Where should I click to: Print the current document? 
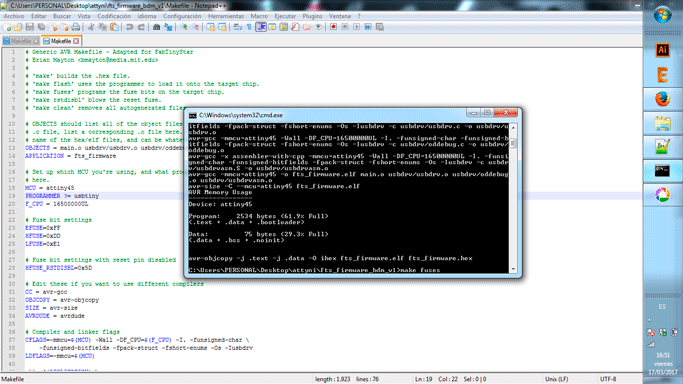[x=76, y=27]
